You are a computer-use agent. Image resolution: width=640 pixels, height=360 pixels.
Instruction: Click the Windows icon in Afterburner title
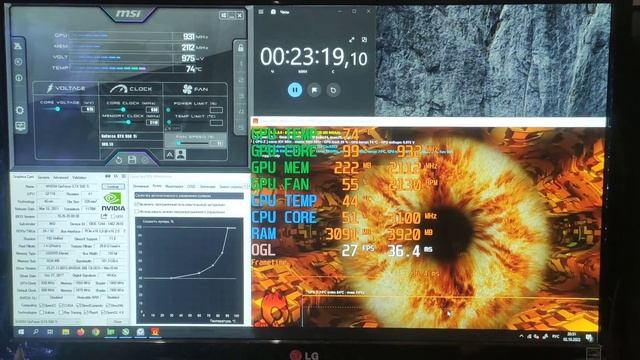(223, 15)
